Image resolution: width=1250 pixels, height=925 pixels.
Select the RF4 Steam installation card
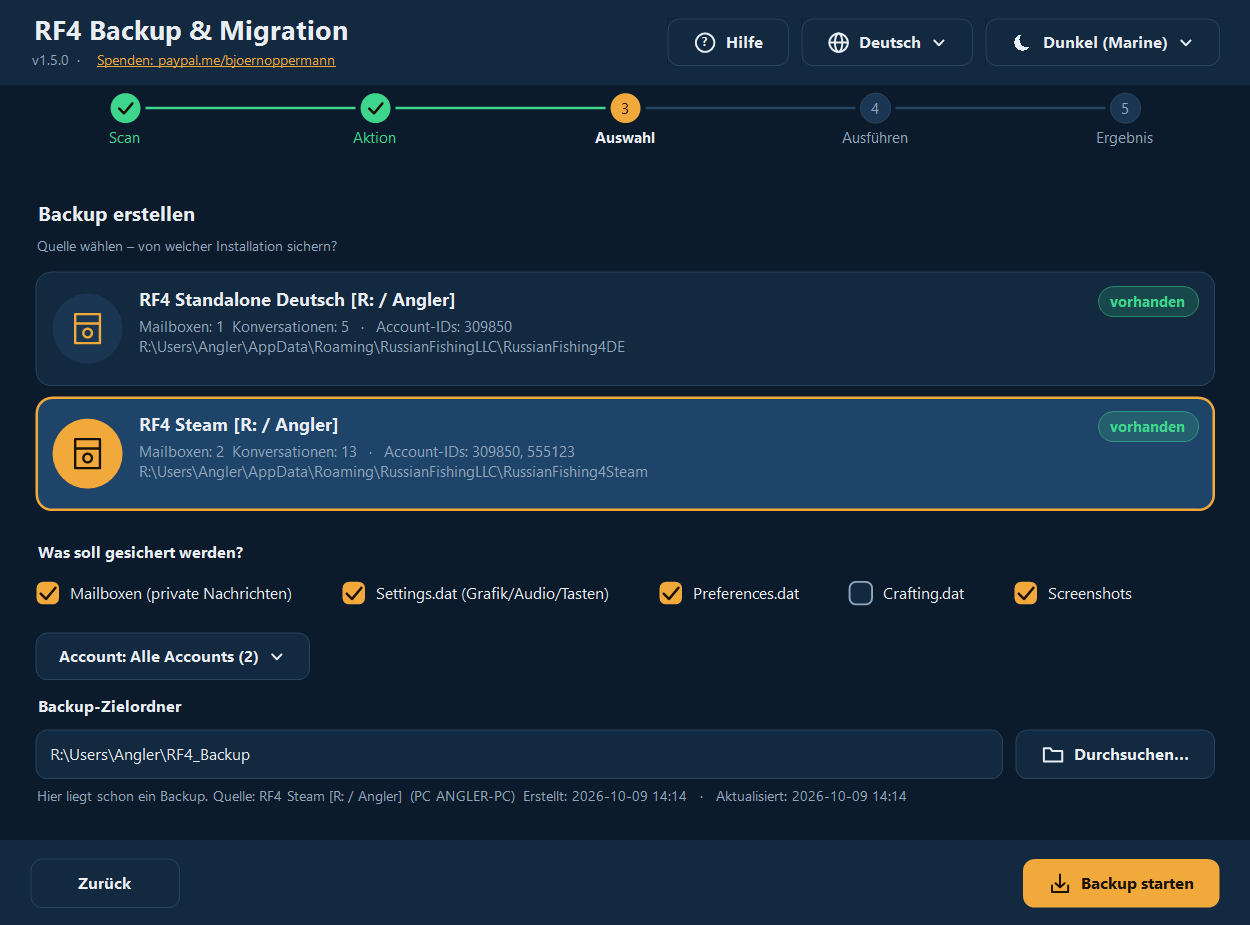point(625,454)
